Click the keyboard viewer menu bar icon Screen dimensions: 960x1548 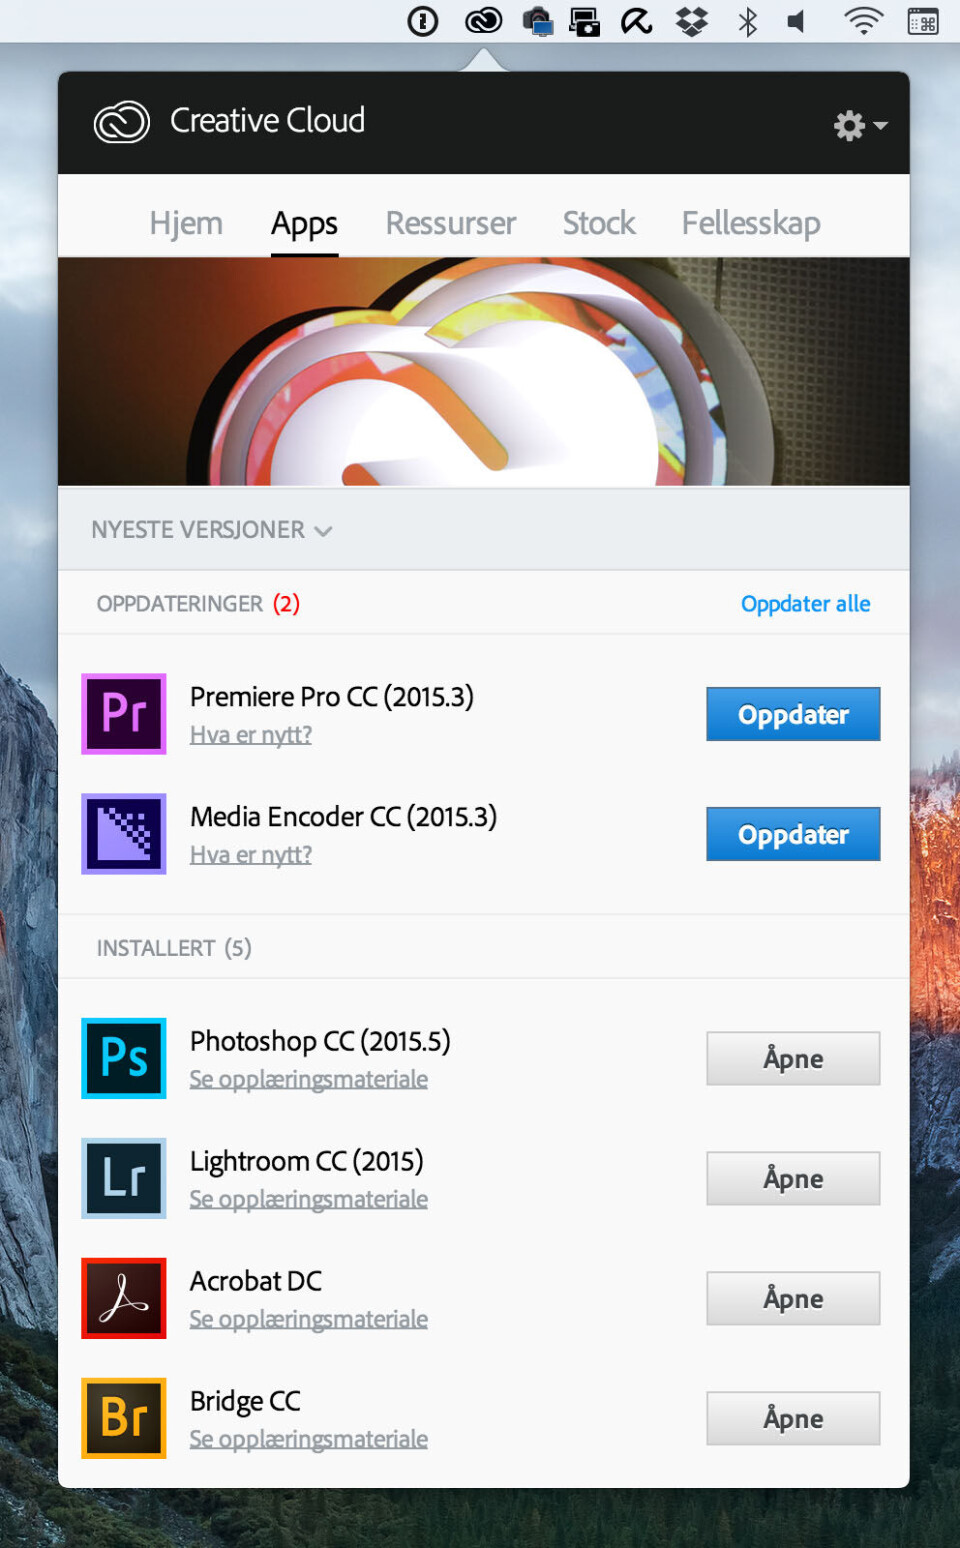(923, 21)
